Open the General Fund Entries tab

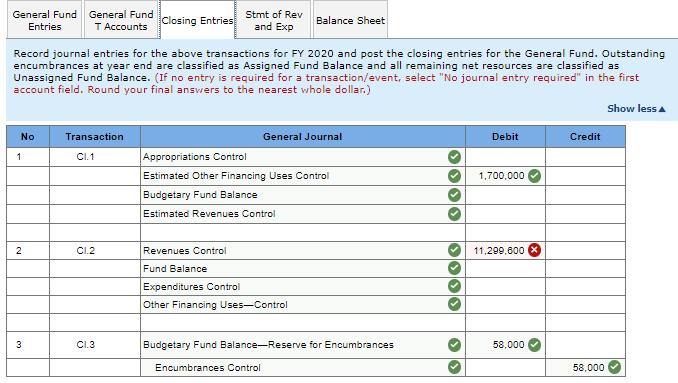(x=45, y=20)
